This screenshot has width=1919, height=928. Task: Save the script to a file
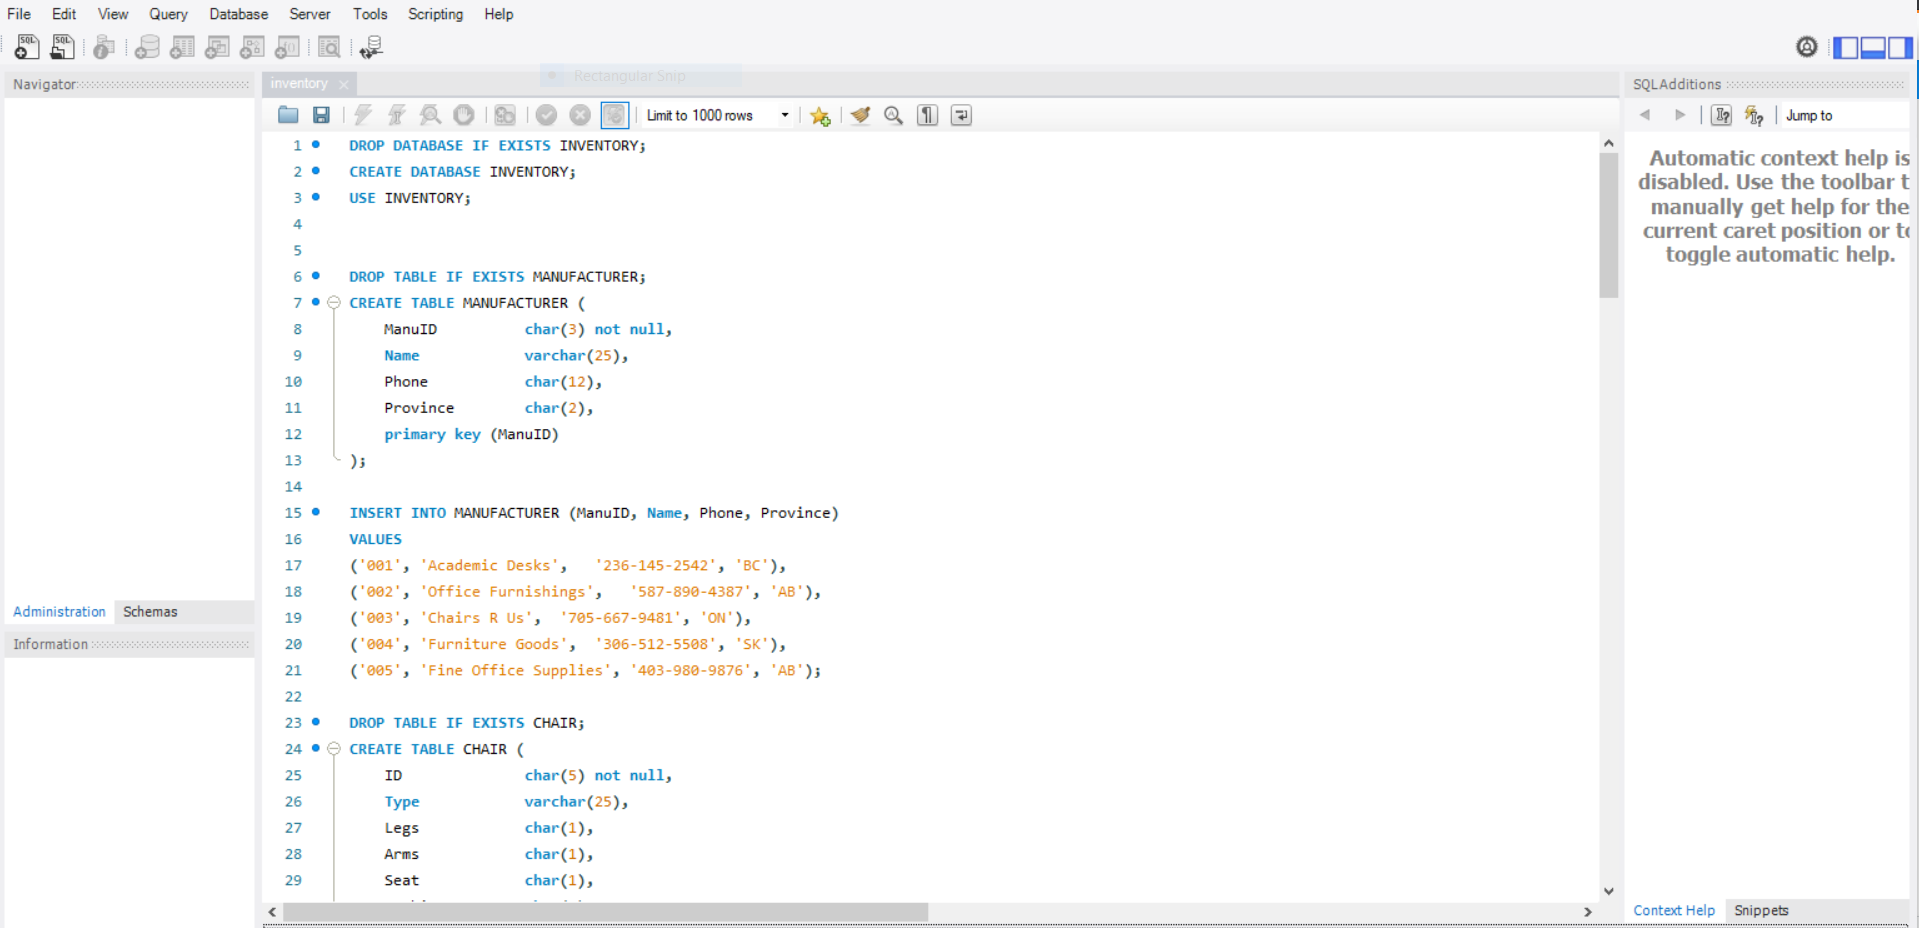pyautogui.click(x=321, y=115)
